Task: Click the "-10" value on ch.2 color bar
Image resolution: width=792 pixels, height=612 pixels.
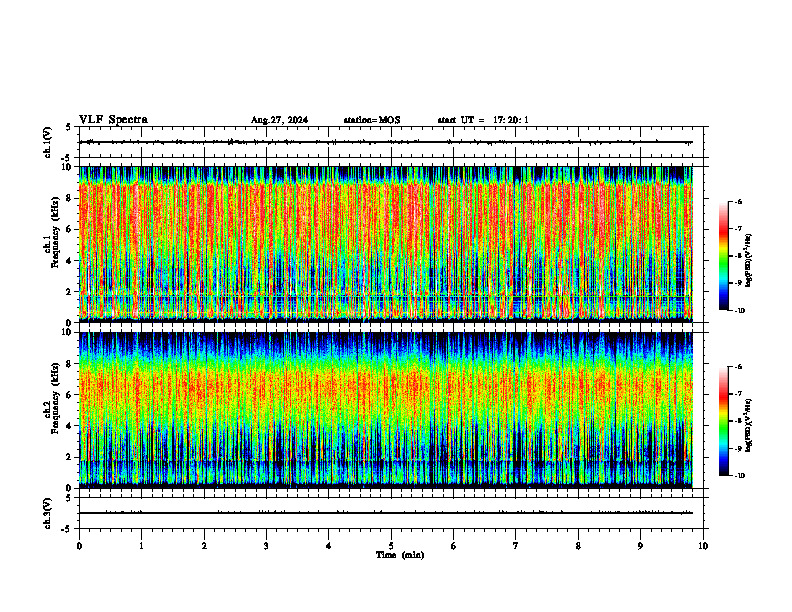Action: [739, 476]
